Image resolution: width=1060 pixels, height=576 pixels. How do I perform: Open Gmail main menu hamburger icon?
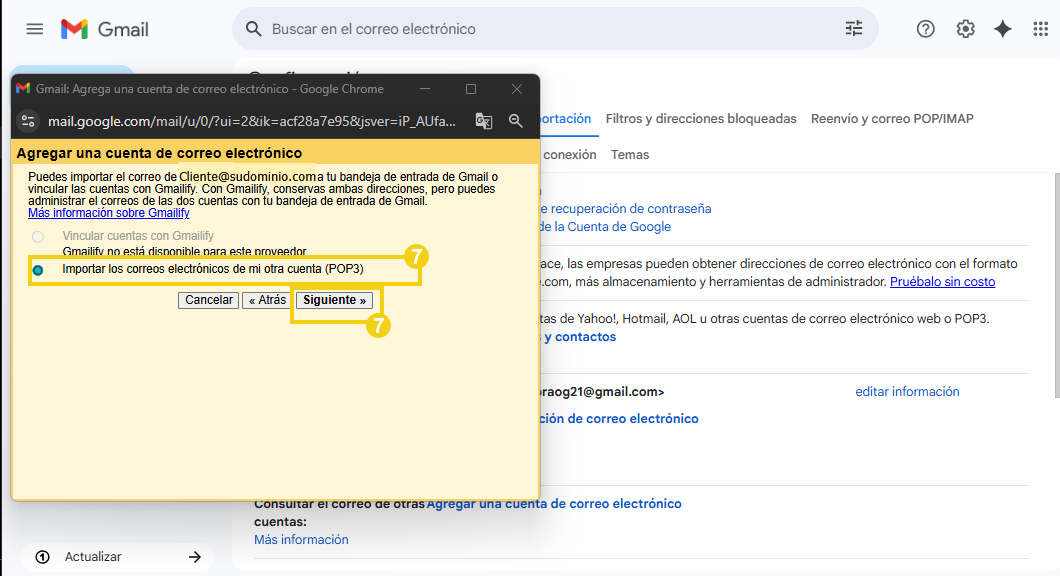34,29
